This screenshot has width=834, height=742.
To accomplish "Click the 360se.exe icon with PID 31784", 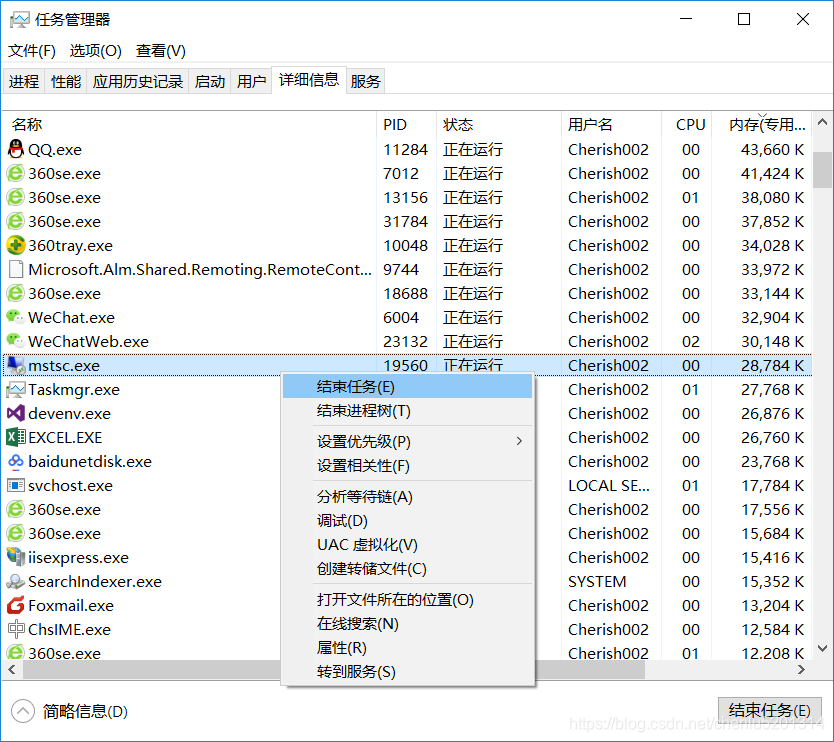I will point(16,221).
